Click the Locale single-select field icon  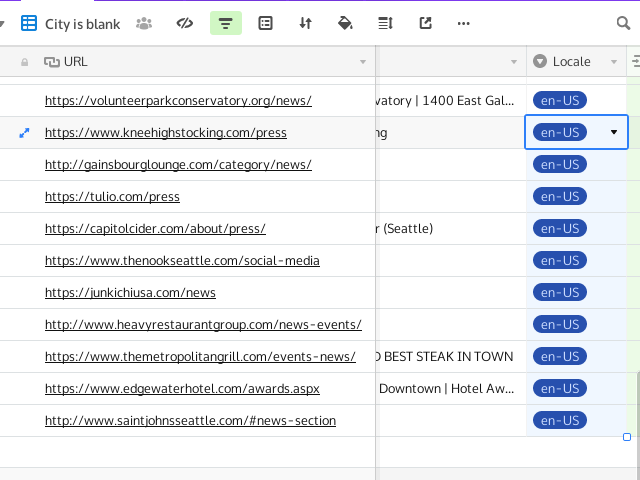pos(540,61)
